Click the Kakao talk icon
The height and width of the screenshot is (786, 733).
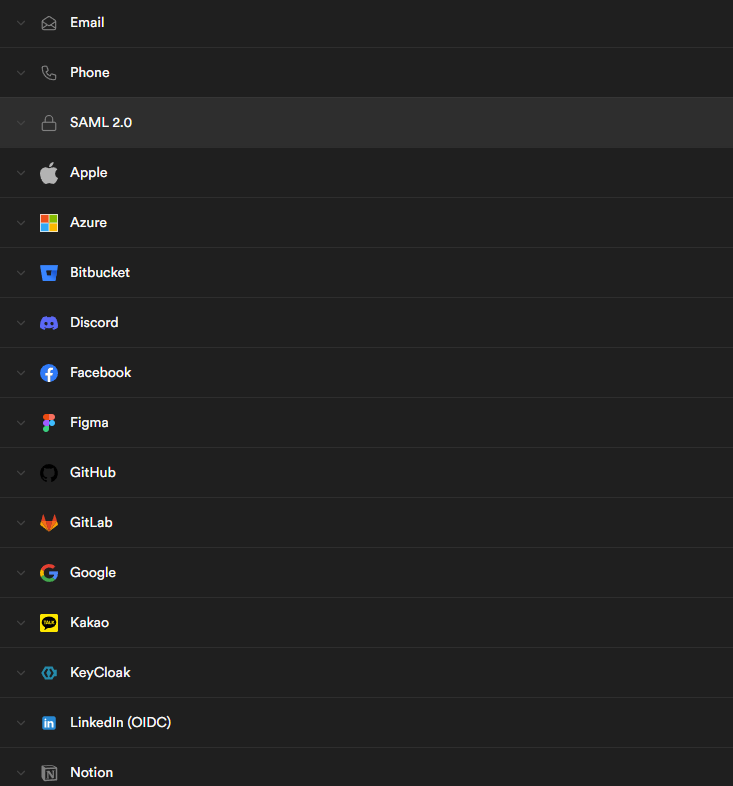point(49,623)
